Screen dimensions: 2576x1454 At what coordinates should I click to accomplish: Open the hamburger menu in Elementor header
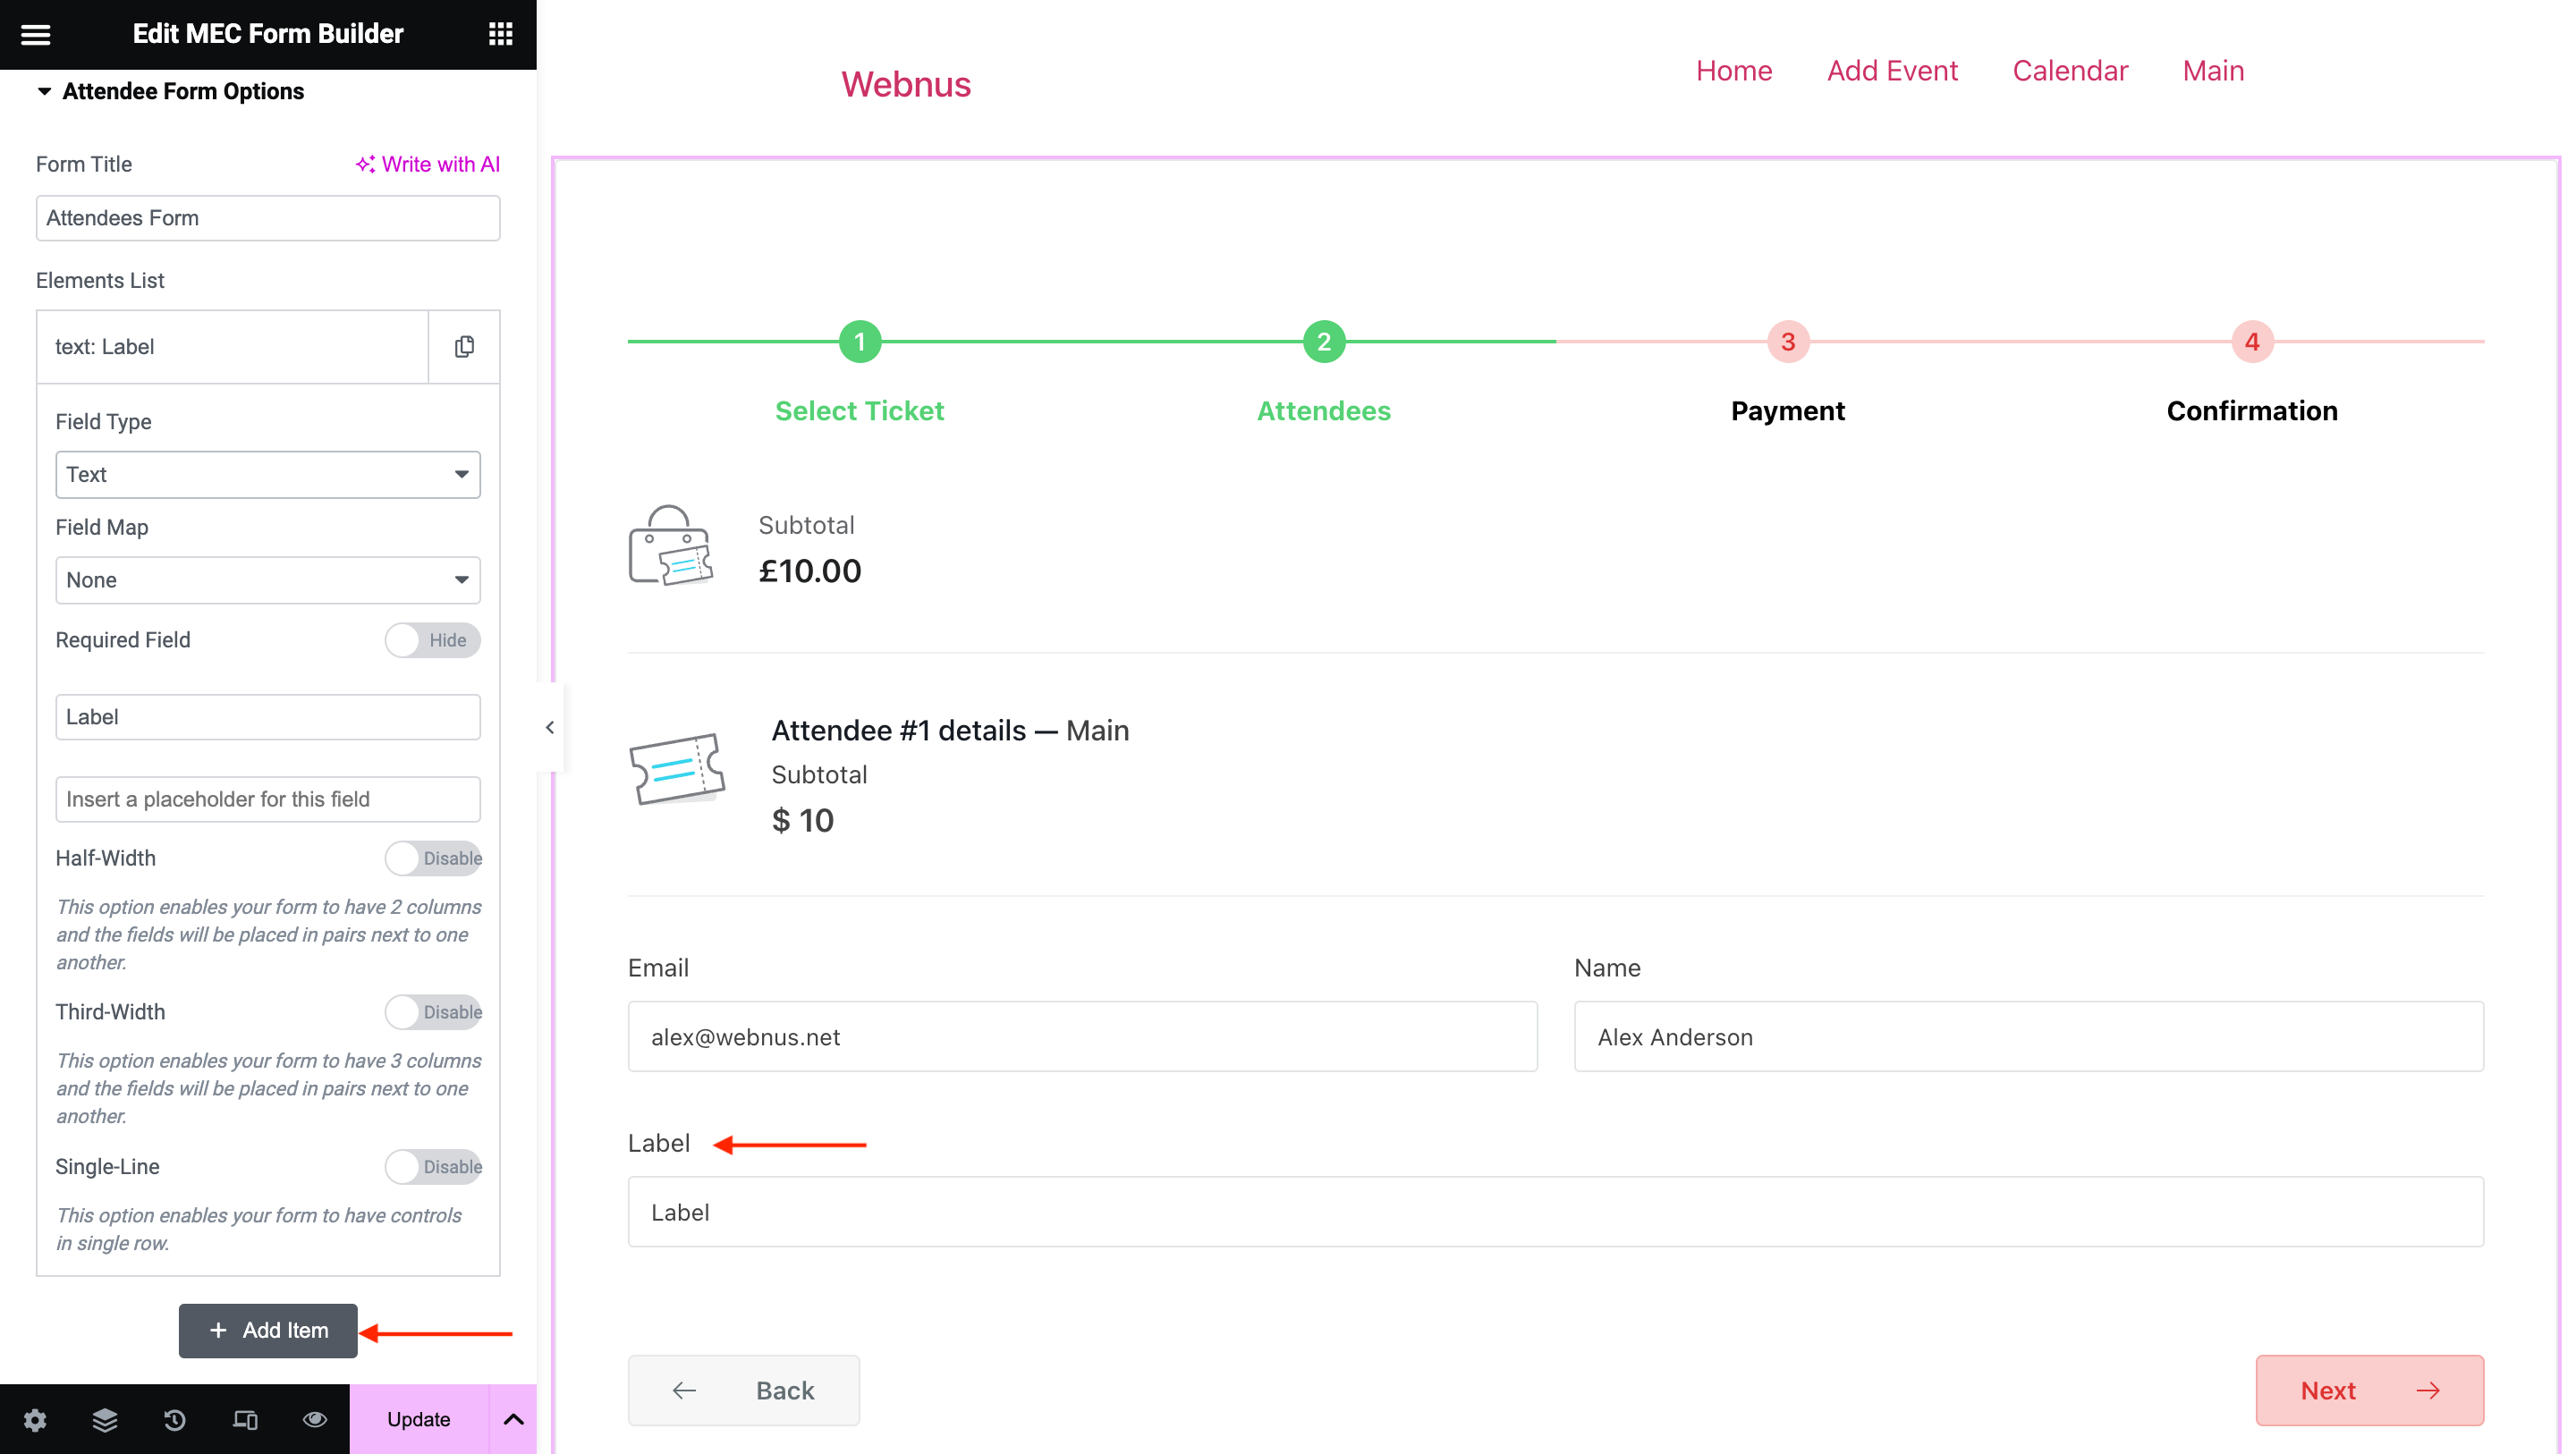pyautogui.click(x=36, y=34)
